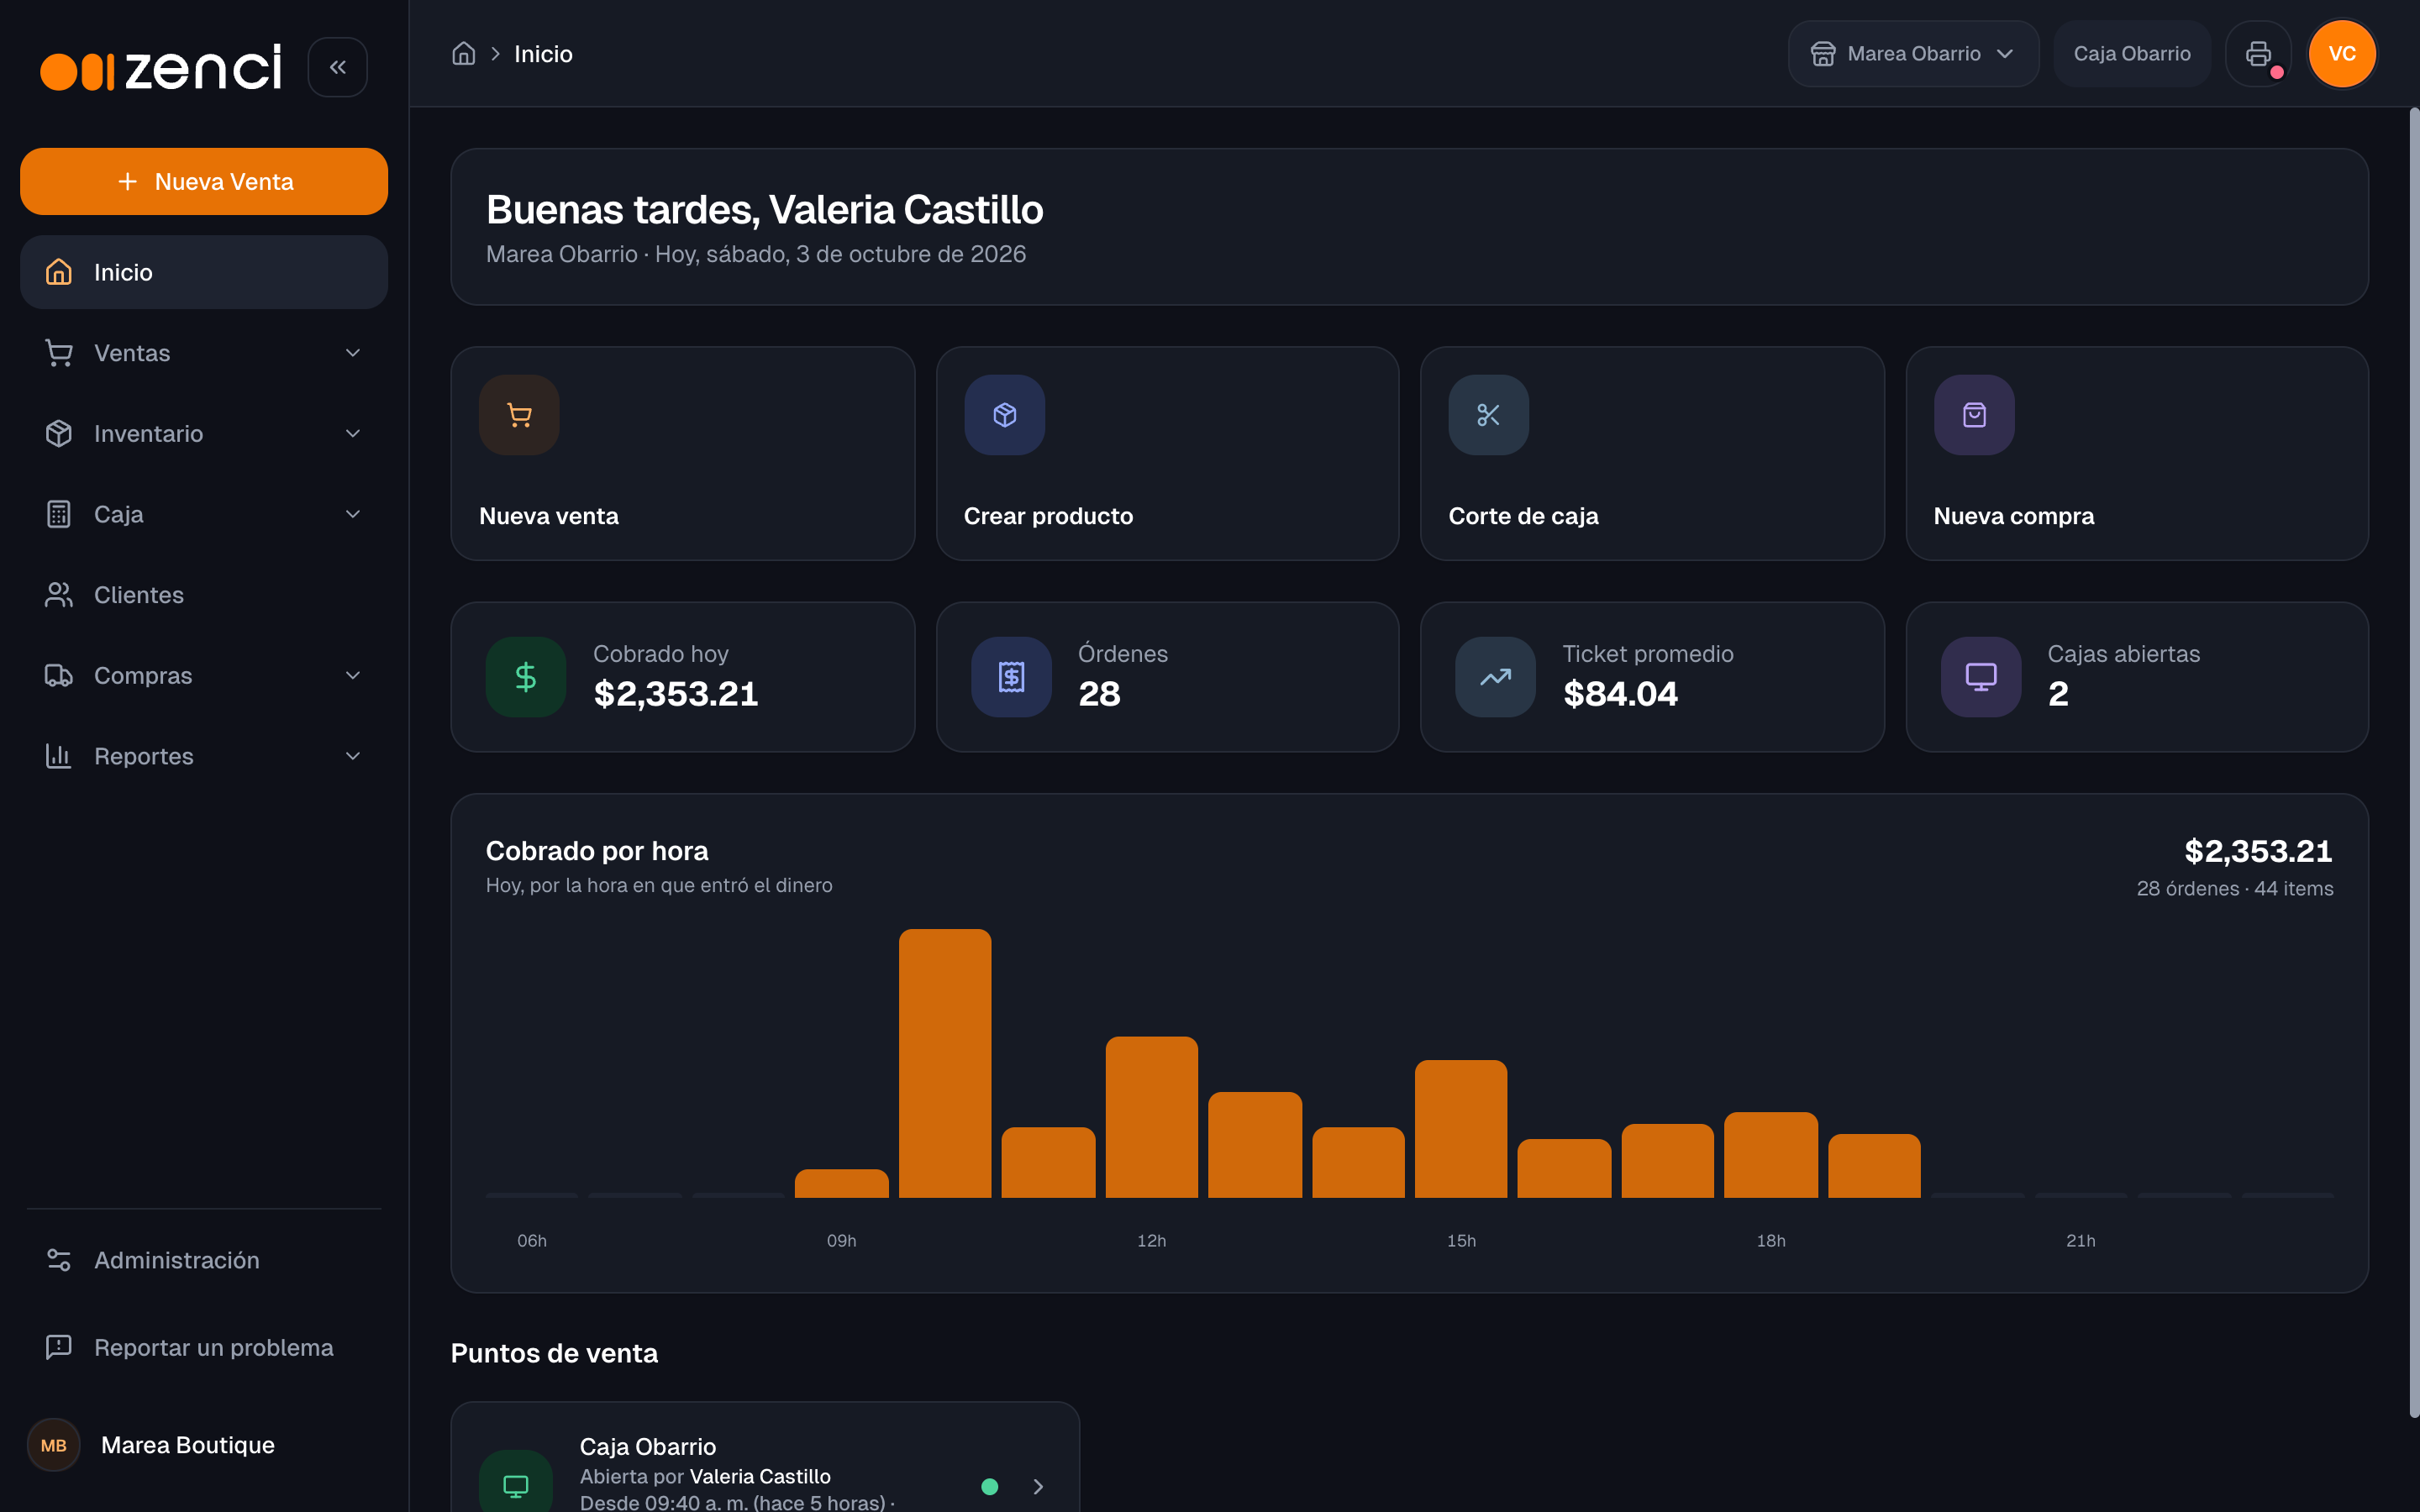Click the orange Nueva Venta button
This screenshot has width=2420, height=1512.
[204, 181]
